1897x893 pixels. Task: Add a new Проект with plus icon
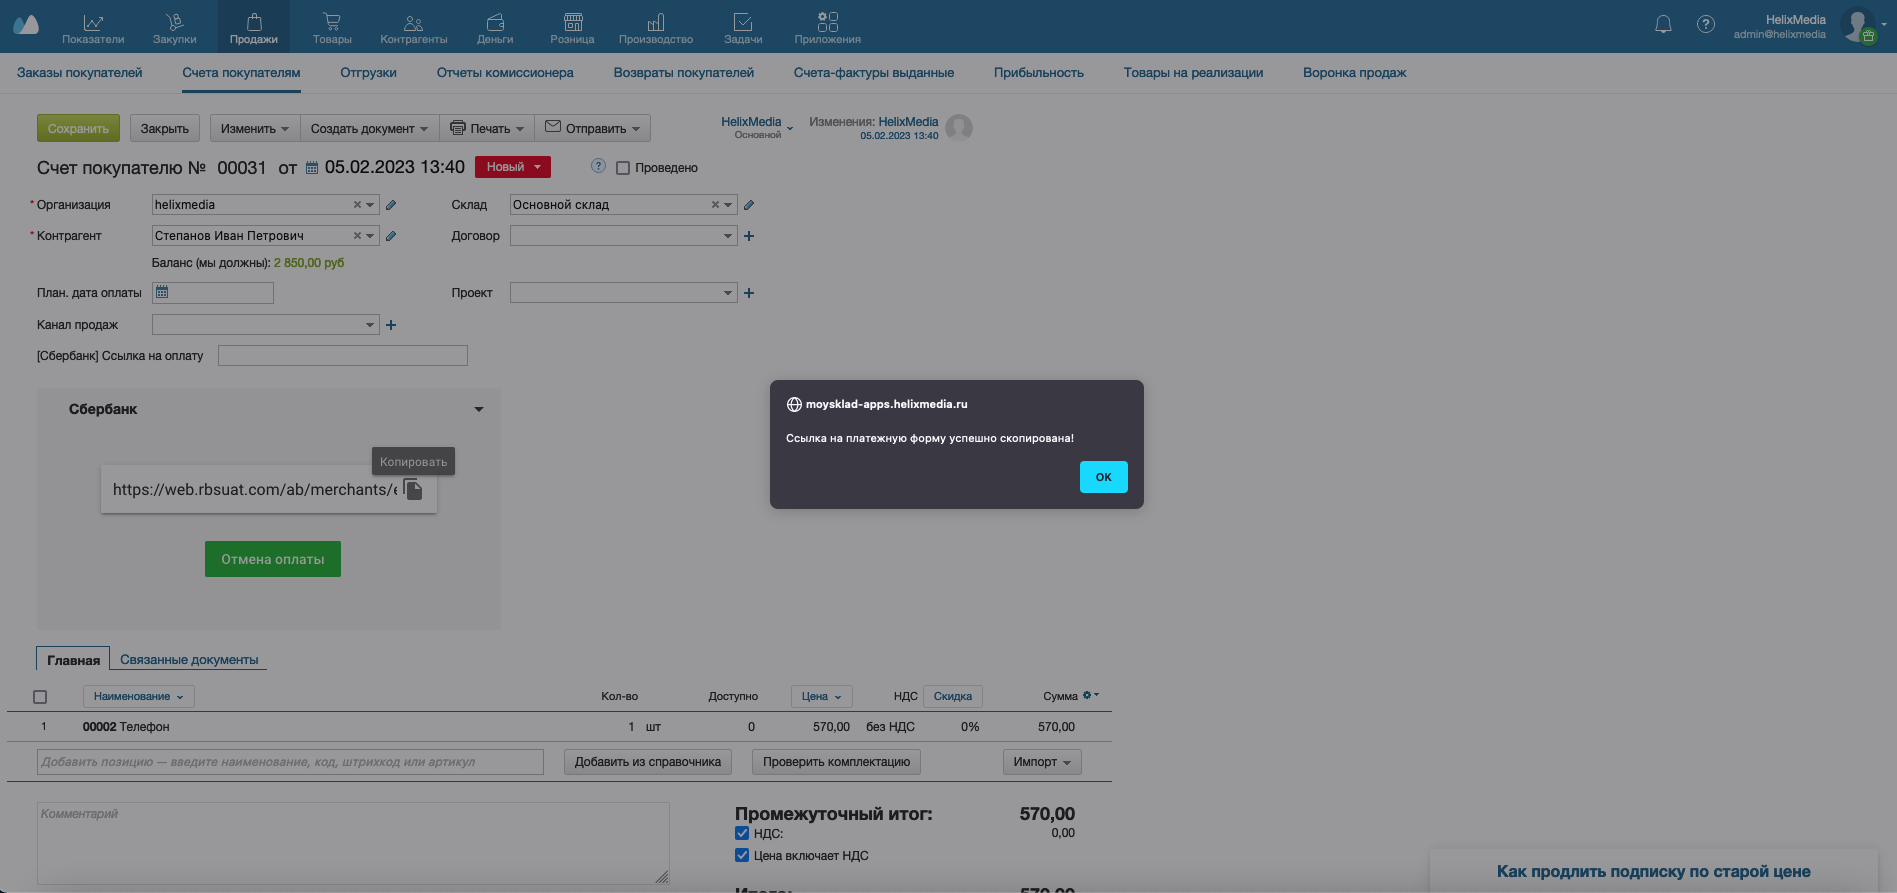[x=749, y=293]
